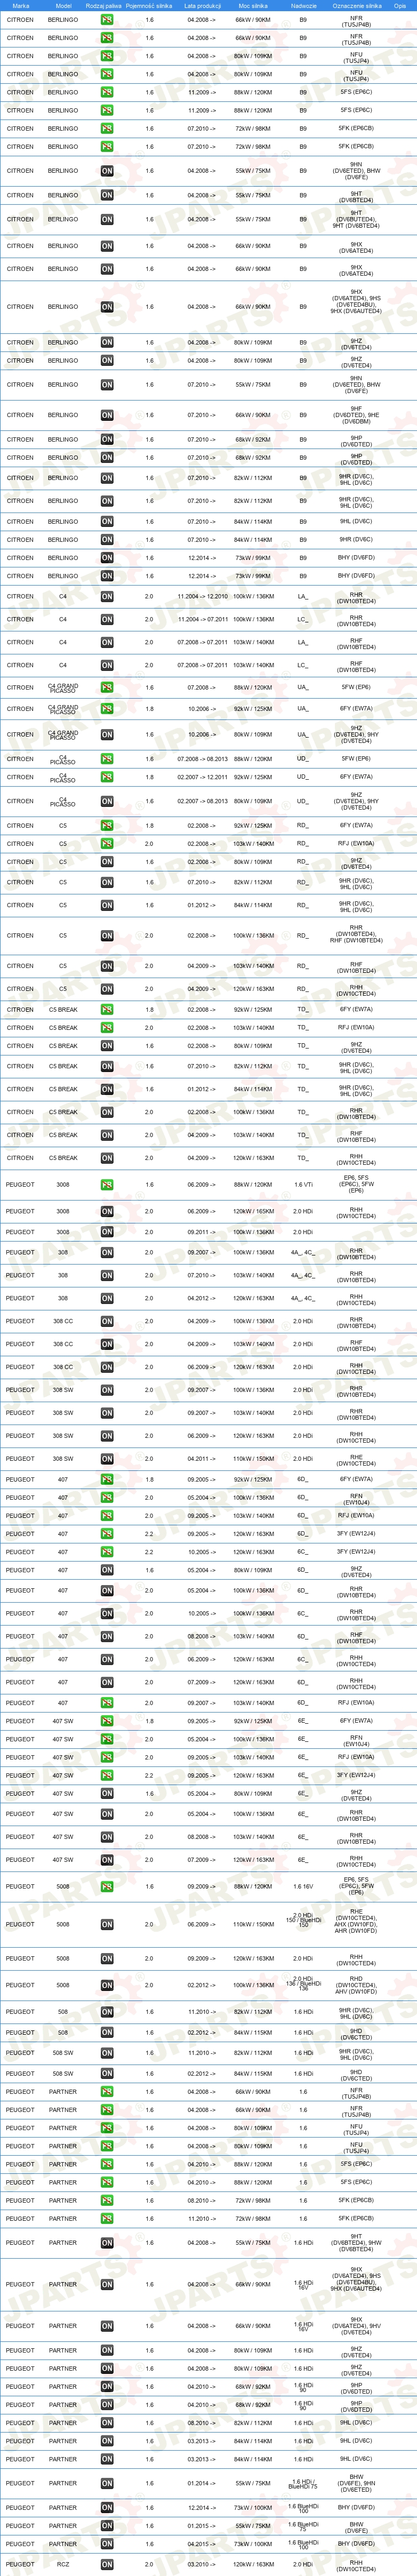Click the Pojemność silnika column header
The image size is (417, 2576).
point(149,6)
